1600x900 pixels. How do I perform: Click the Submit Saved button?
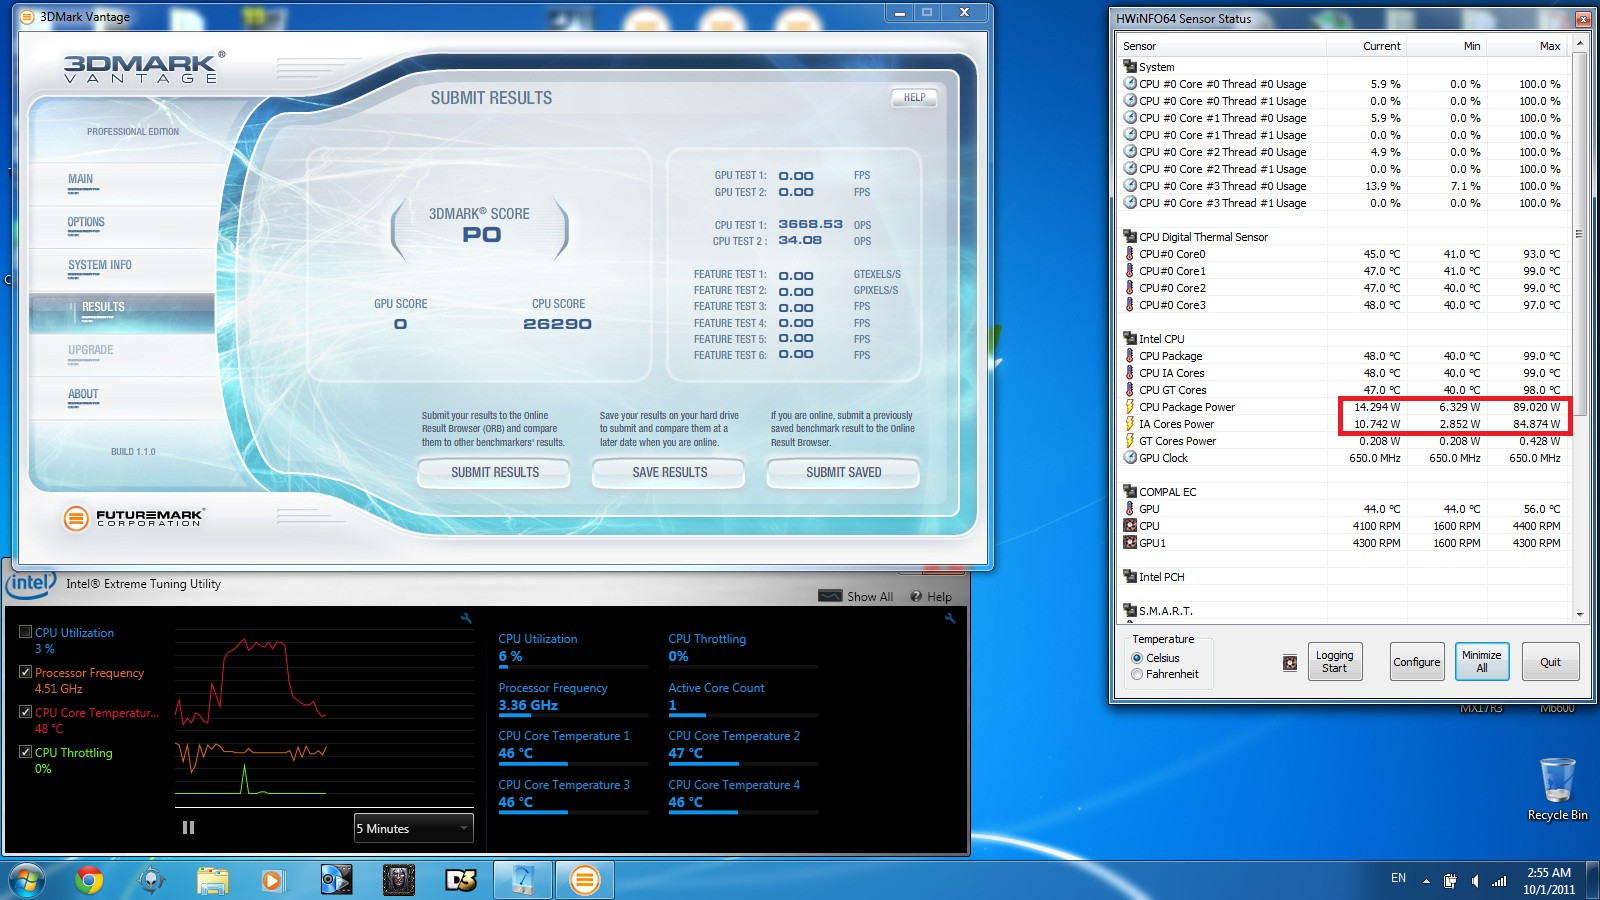point(843,472)
